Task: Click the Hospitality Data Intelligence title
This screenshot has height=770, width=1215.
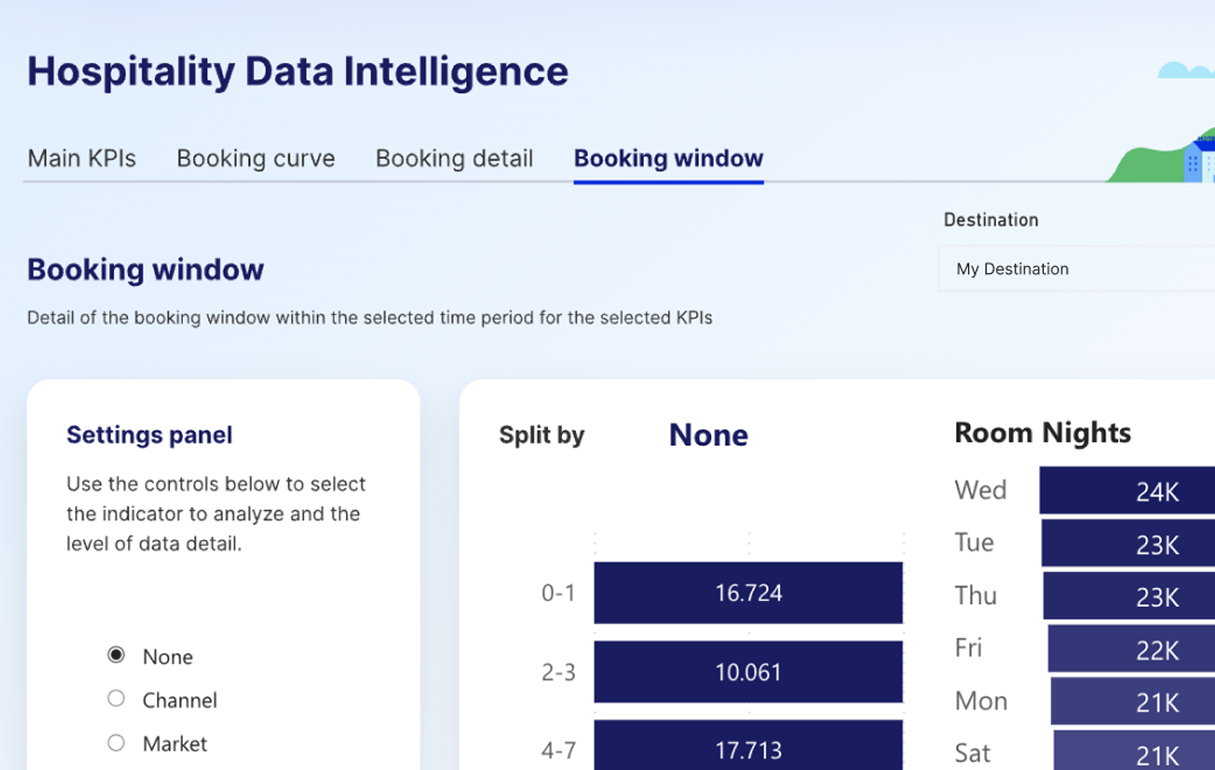Action: [297, 72]
